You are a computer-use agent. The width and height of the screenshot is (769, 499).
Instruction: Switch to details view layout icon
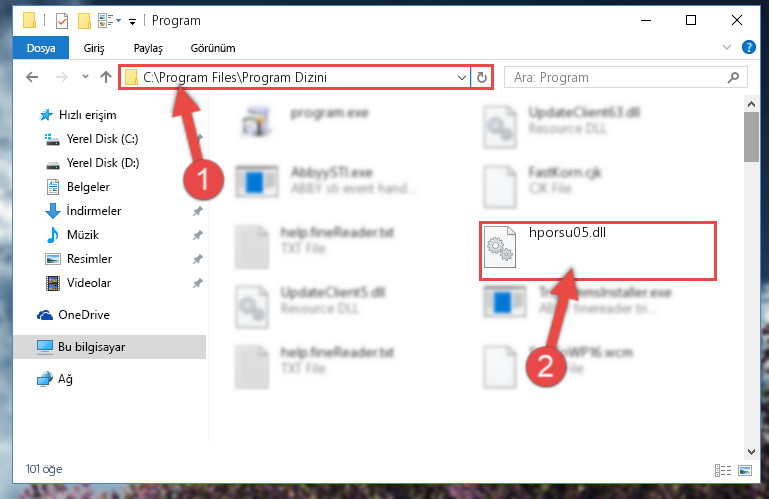[723, 471]
